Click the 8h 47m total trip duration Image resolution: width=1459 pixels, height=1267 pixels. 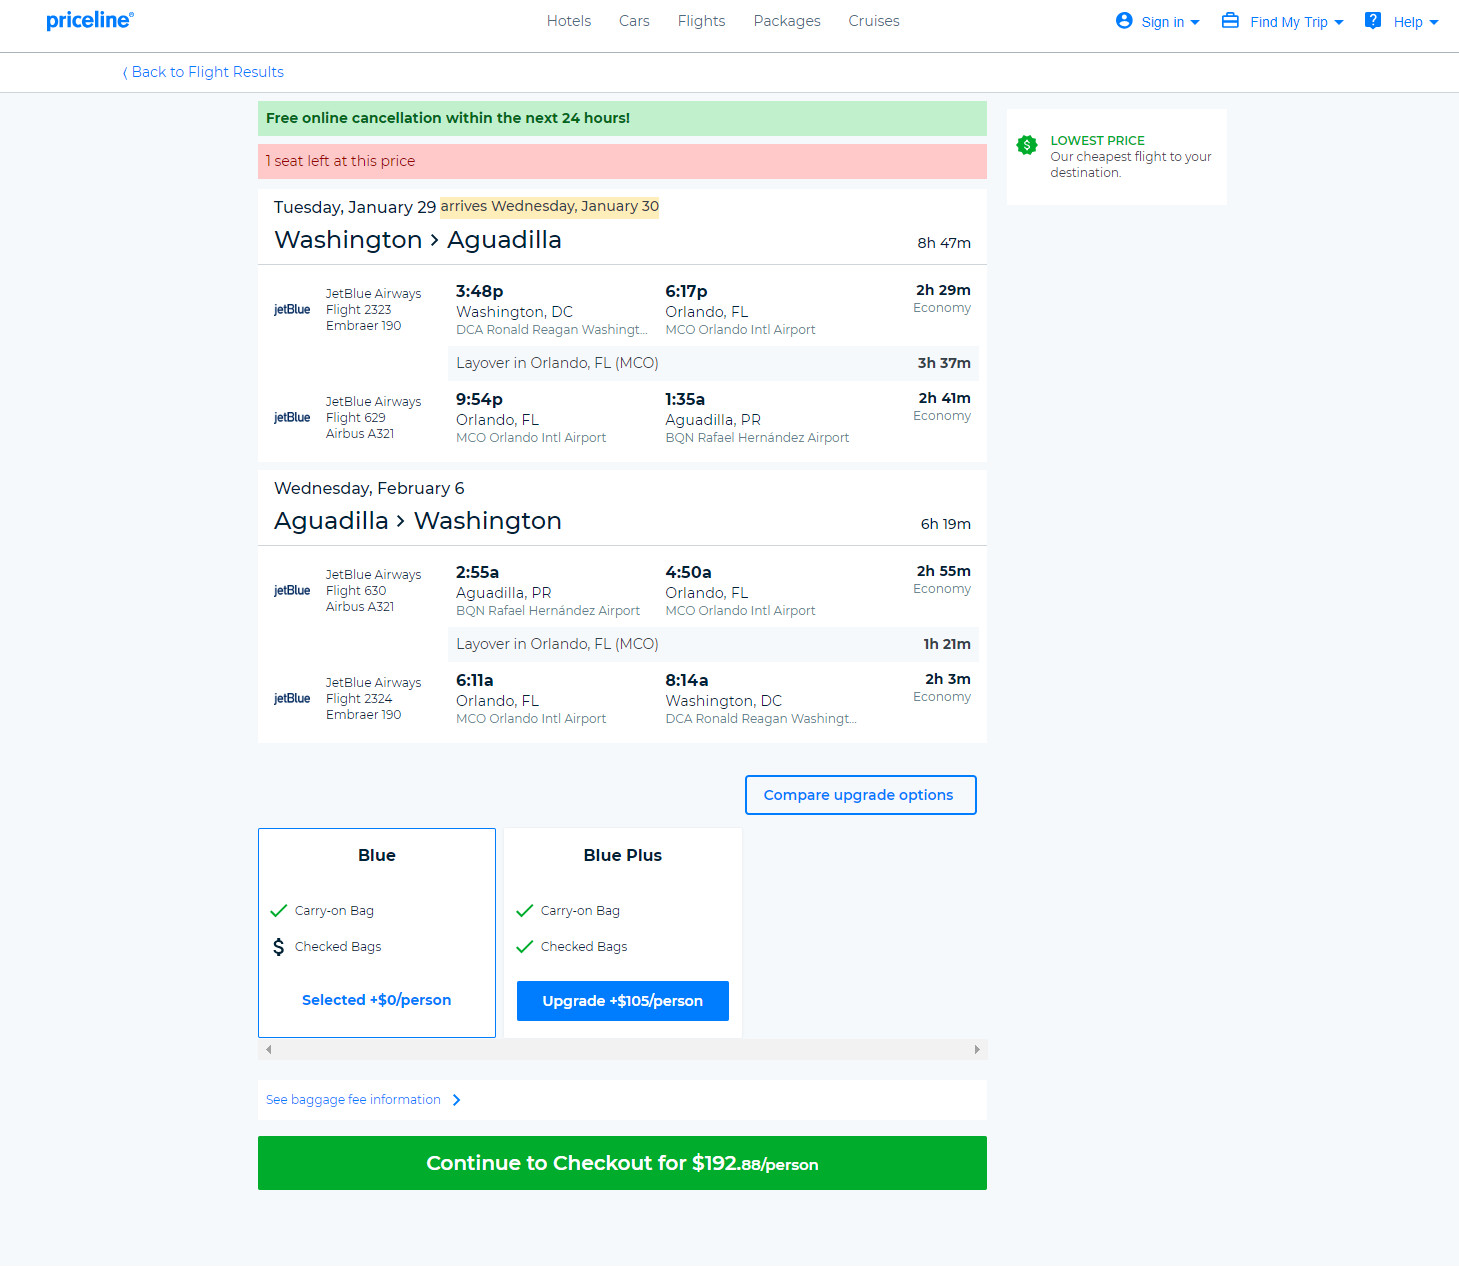click(944, 243)
